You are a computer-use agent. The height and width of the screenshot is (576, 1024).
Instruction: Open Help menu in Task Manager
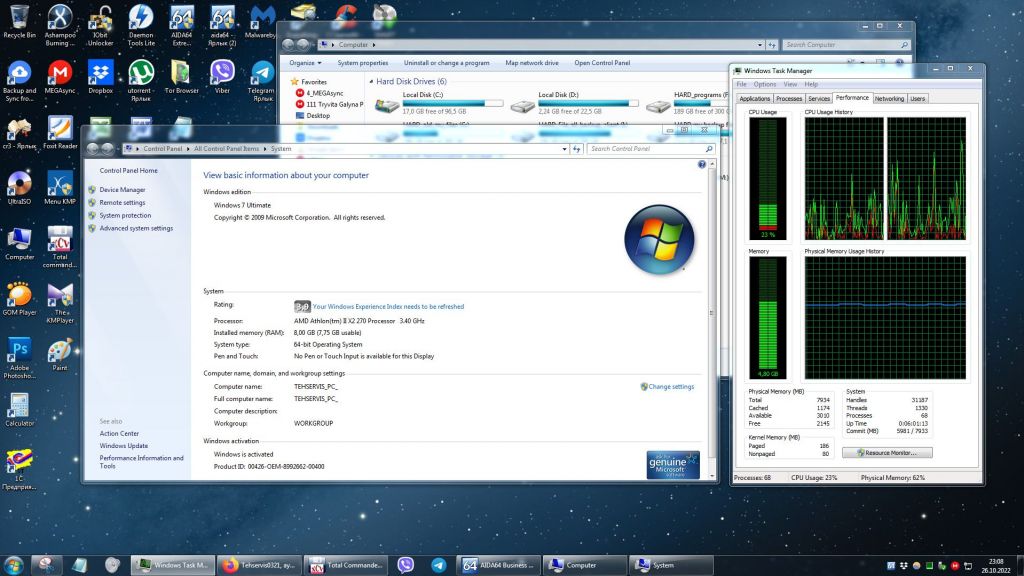pos(810,84)
